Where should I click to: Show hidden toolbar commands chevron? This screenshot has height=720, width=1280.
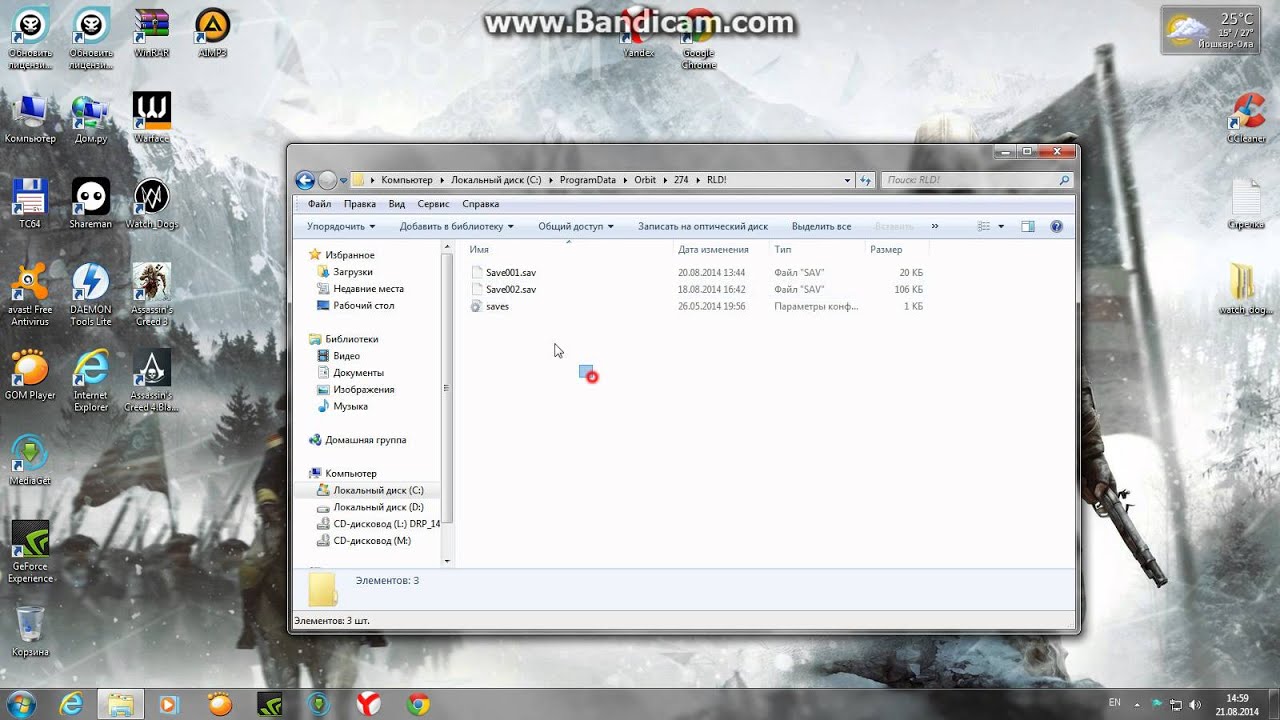[x=935, y=227]
